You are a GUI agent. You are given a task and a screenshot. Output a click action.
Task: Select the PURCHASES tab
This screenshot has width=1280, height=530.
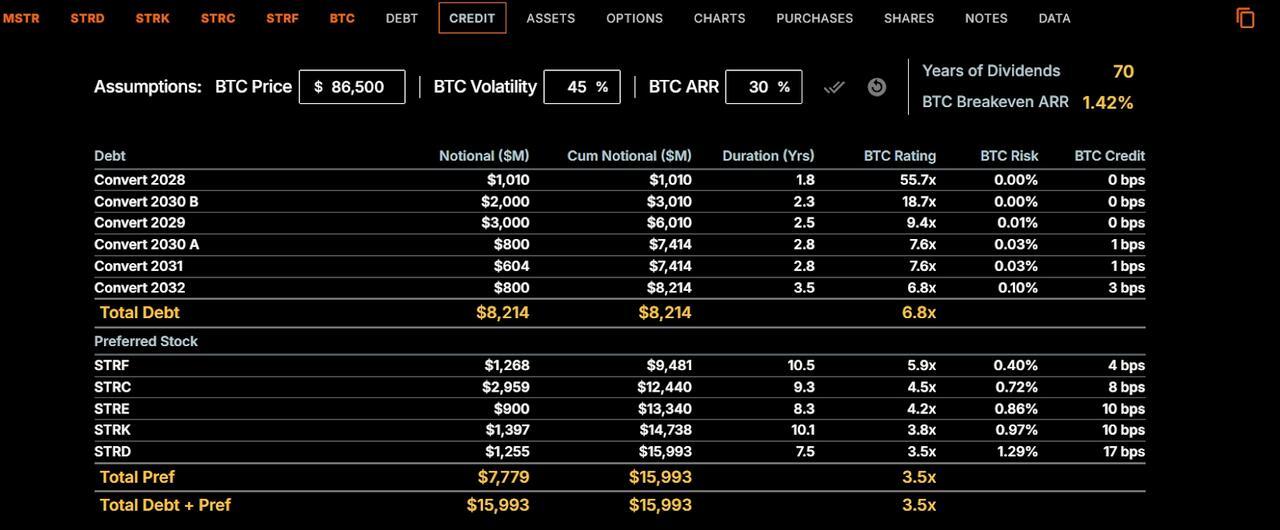[814, 18]
